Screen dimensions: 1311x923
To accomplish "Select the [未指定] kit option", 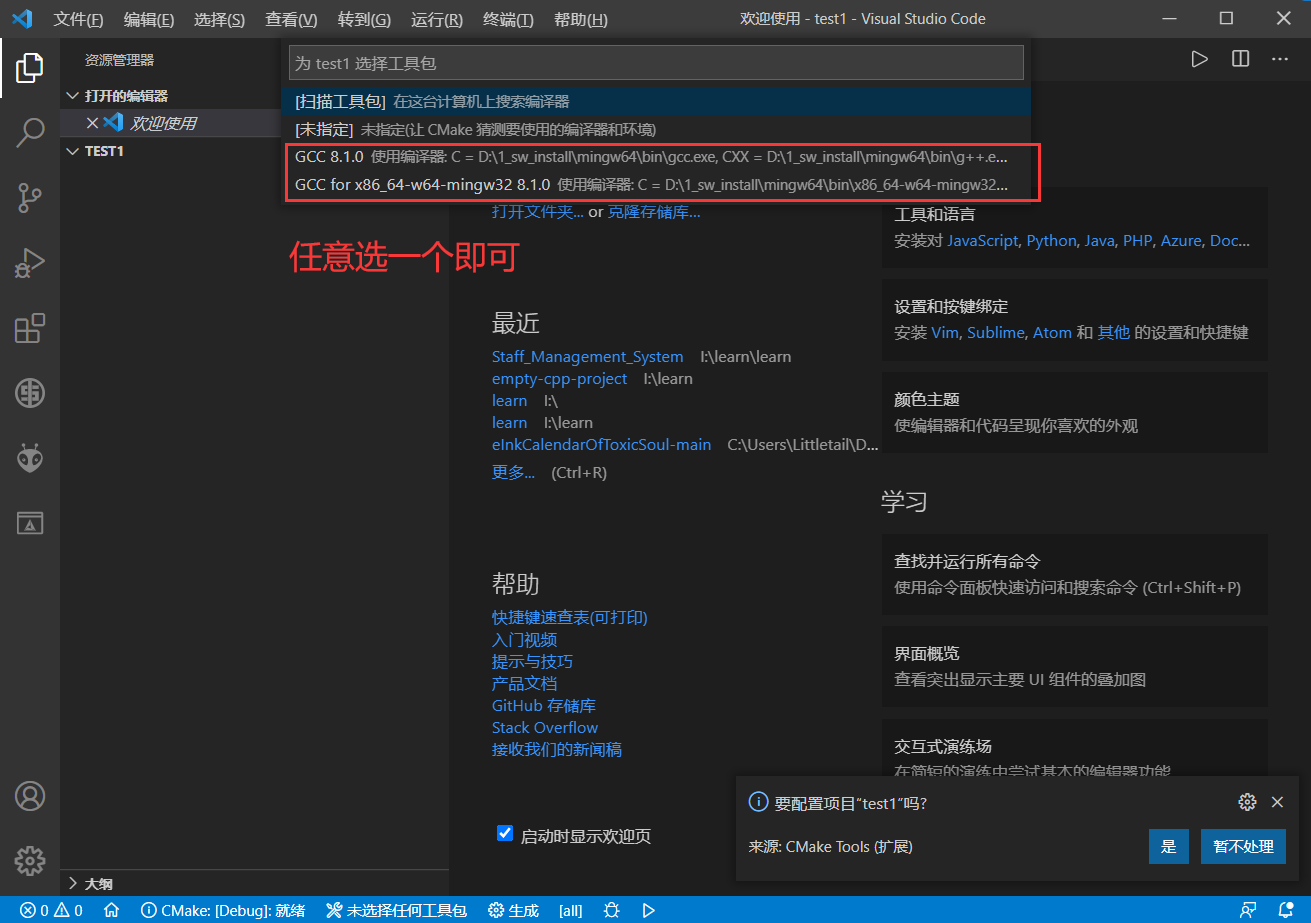I will point(657,129).
